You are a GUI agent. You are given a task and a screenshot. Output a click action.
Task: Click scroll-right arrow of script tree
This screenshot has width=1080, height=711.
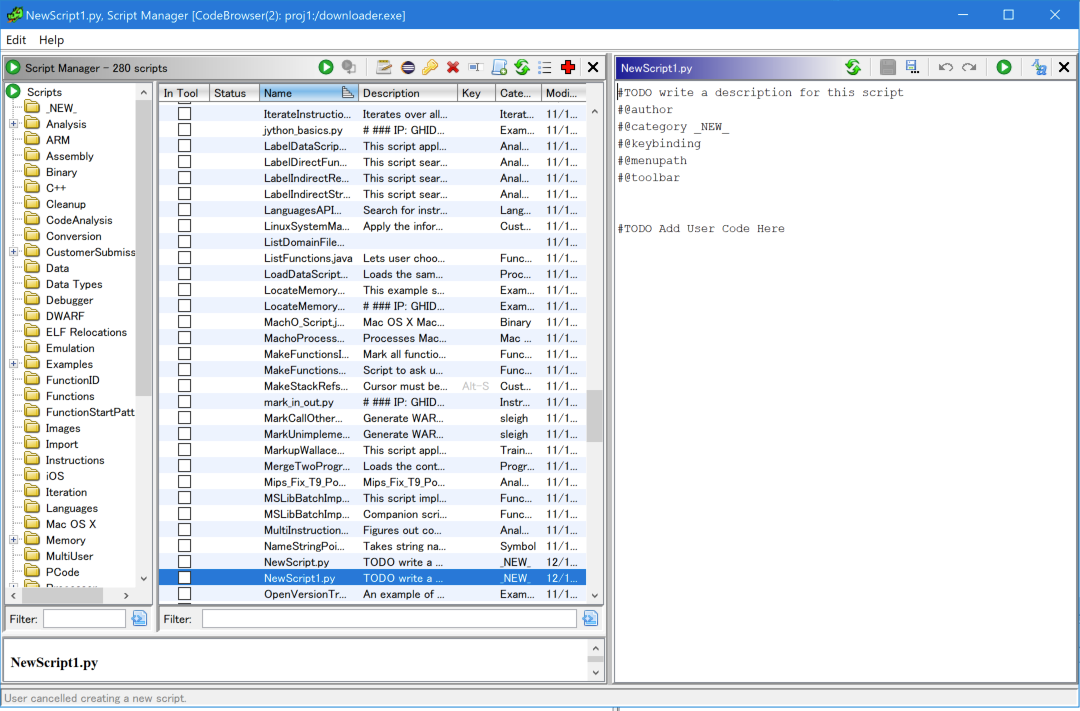tap(126, 595)
